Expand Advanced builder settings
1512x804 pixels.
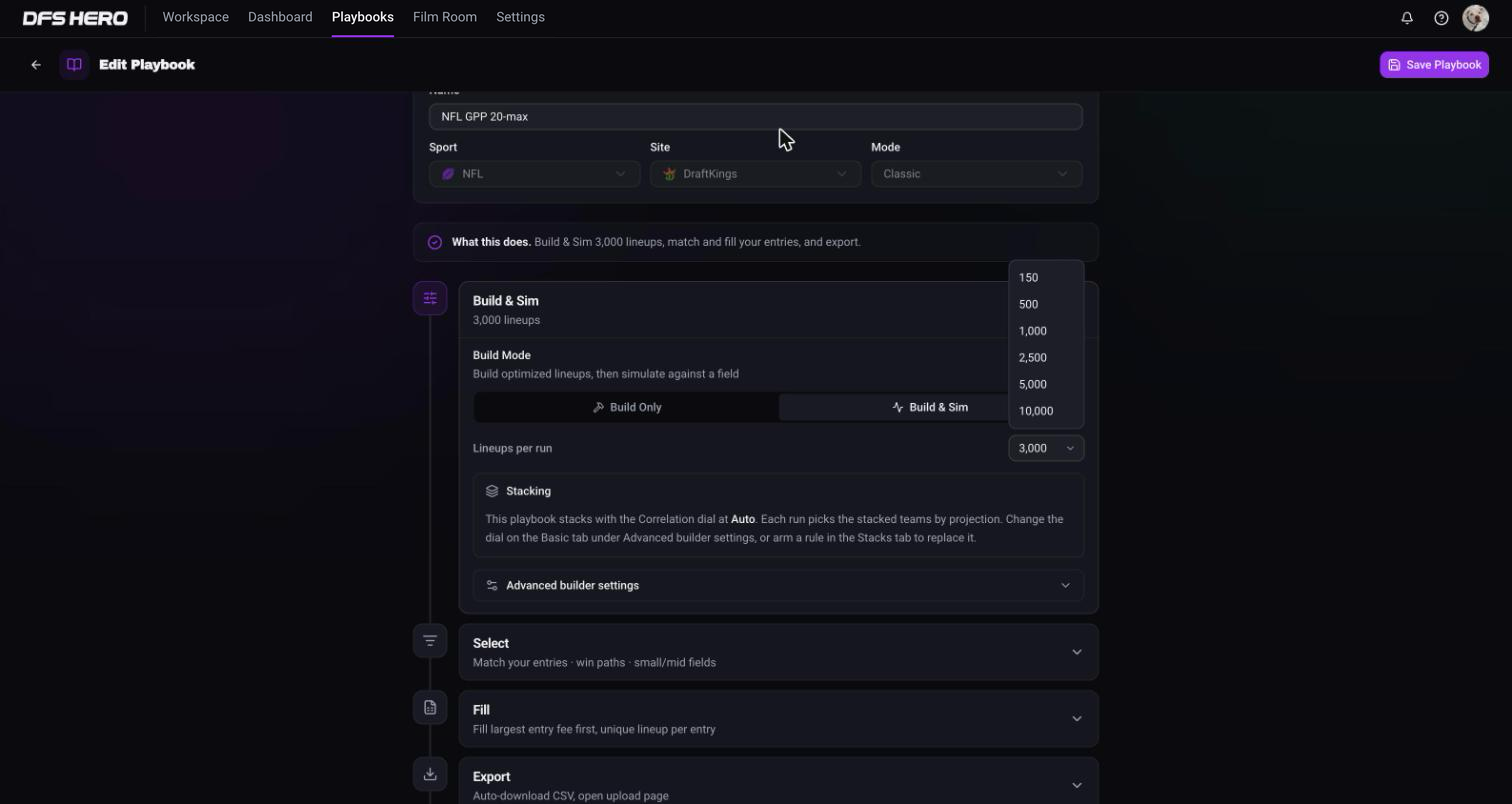pyautogui.click(x=778, y=585)
